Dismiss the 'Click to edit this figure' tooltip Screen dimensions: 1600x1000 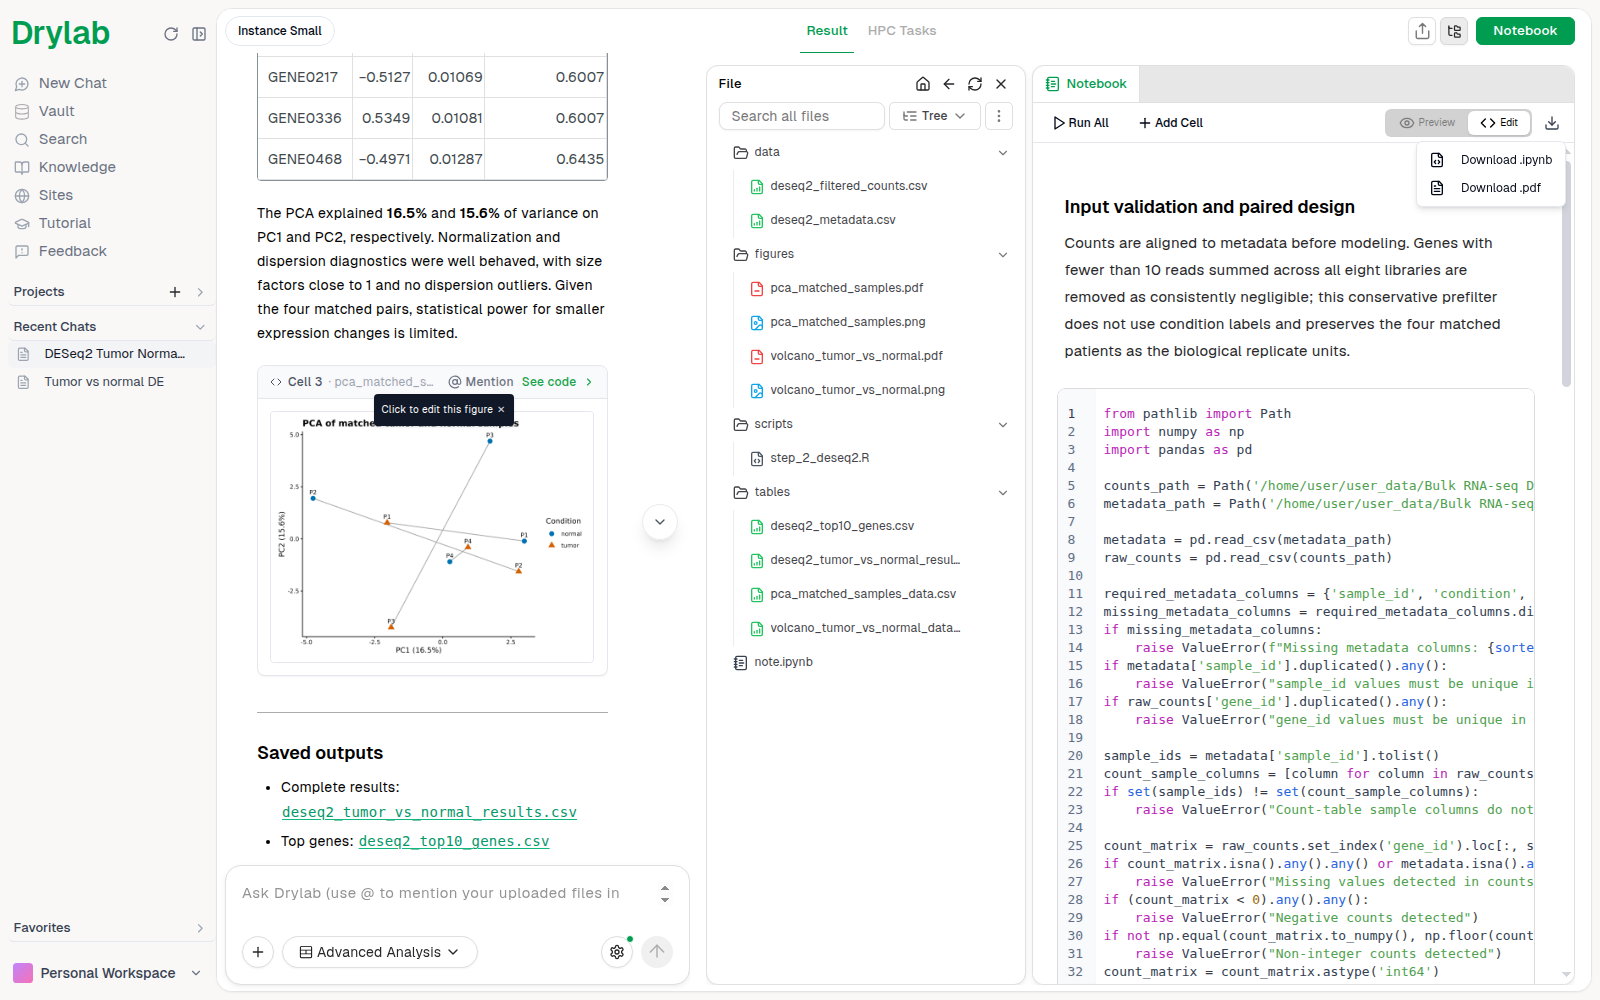tap(501, 410)
